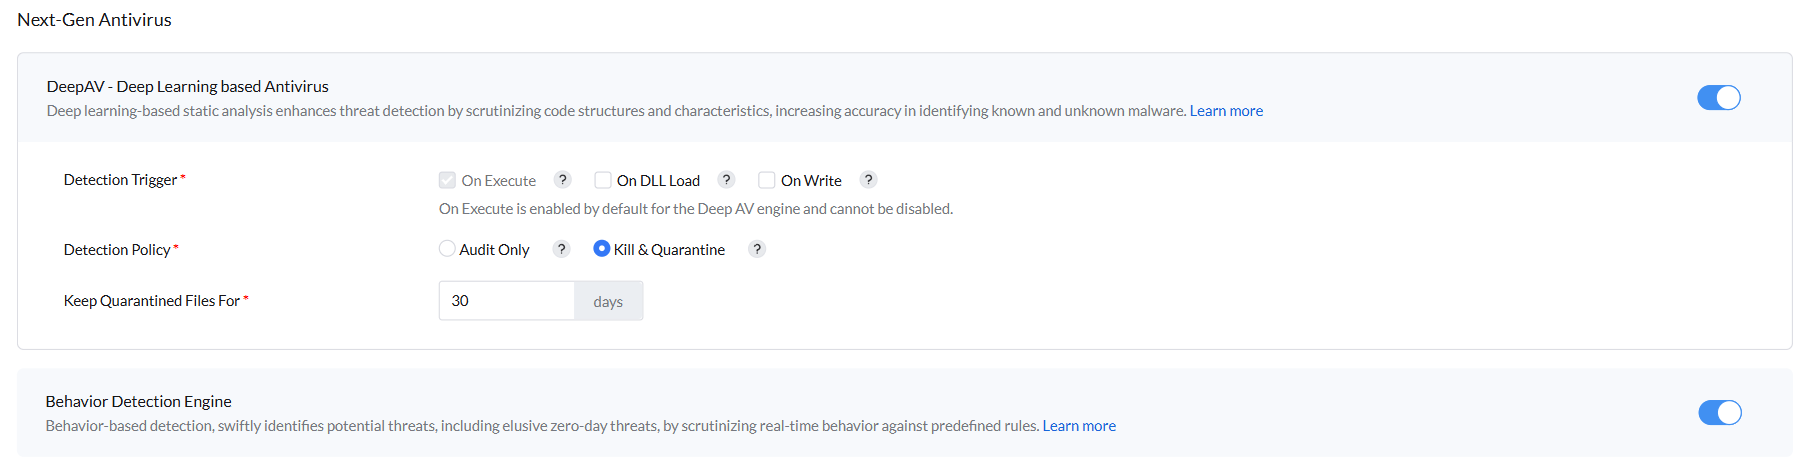The height and width of the screenshot is (463, 1805).
Task: Choose Kill & Quarantine radio button
Action: [x=601, y=249]
